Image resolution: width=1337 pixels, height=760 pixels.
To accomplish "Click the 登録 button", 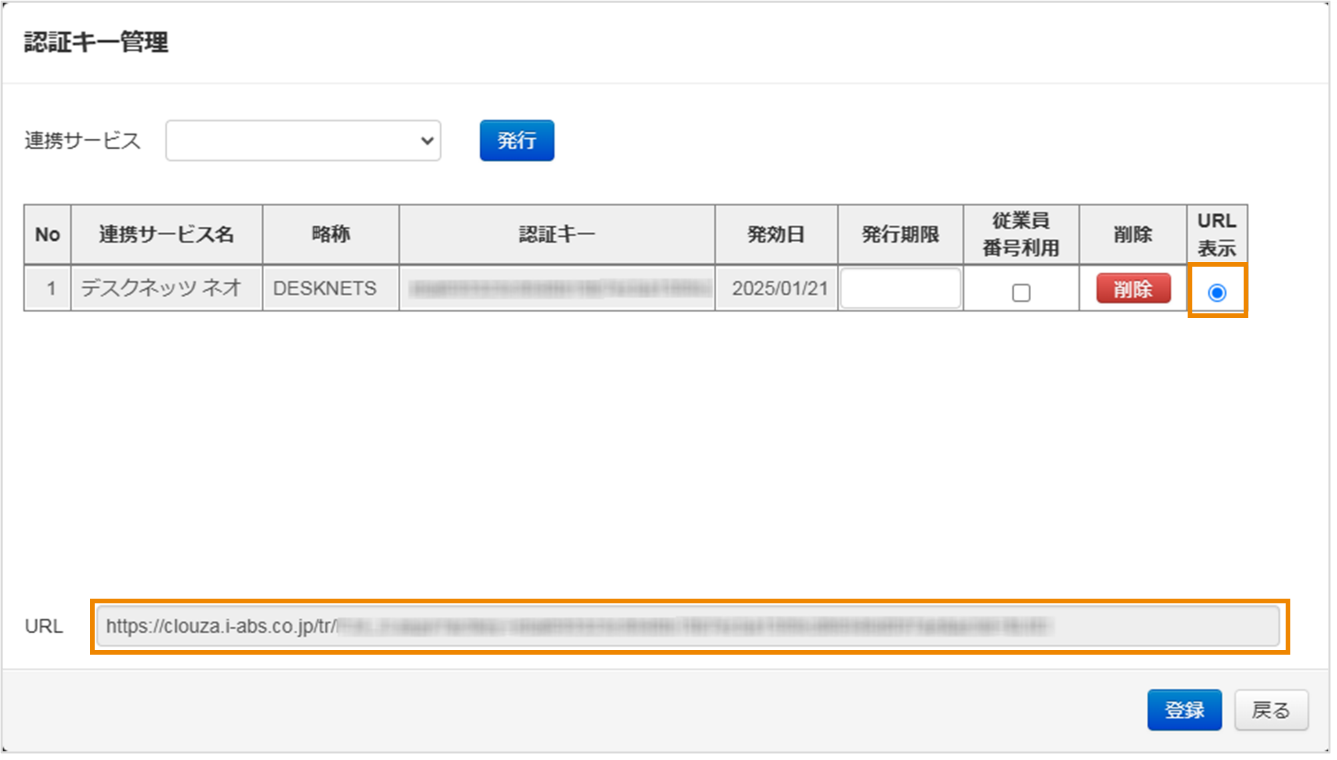I will pyautogui.click(x=1184, y=710).
